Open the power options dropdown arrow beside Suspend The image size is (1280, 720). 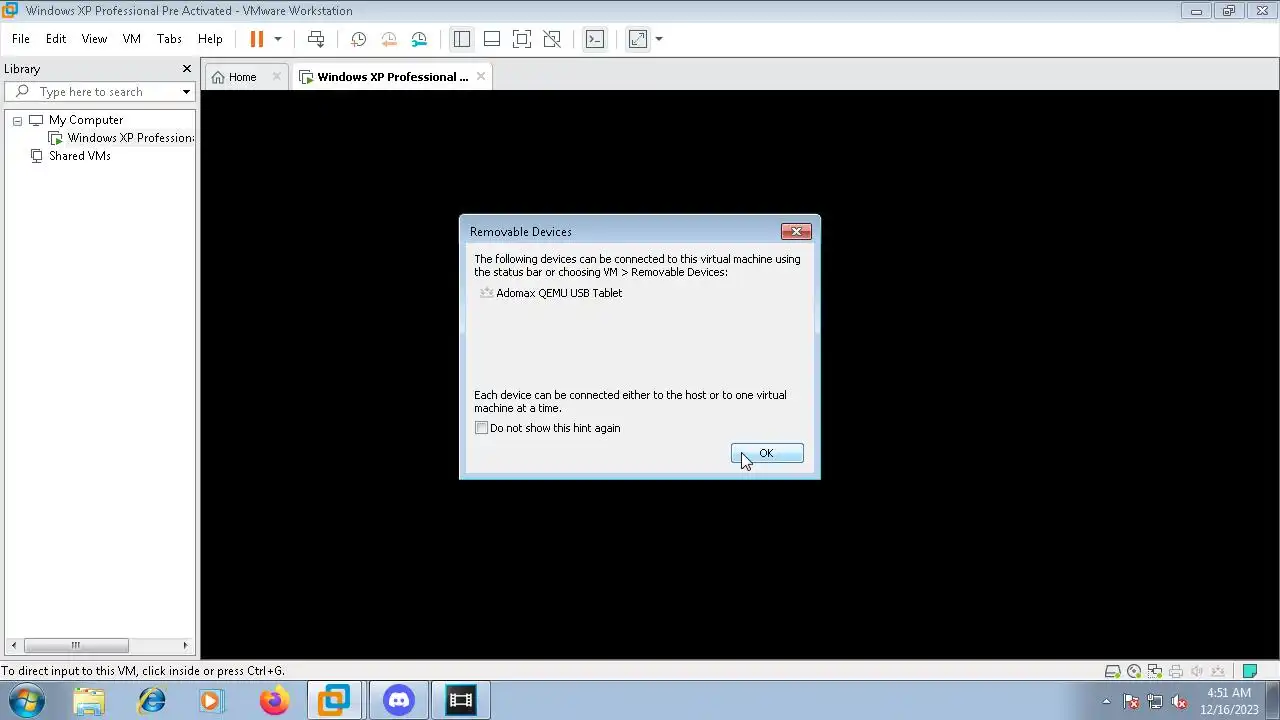pos(278,39)
